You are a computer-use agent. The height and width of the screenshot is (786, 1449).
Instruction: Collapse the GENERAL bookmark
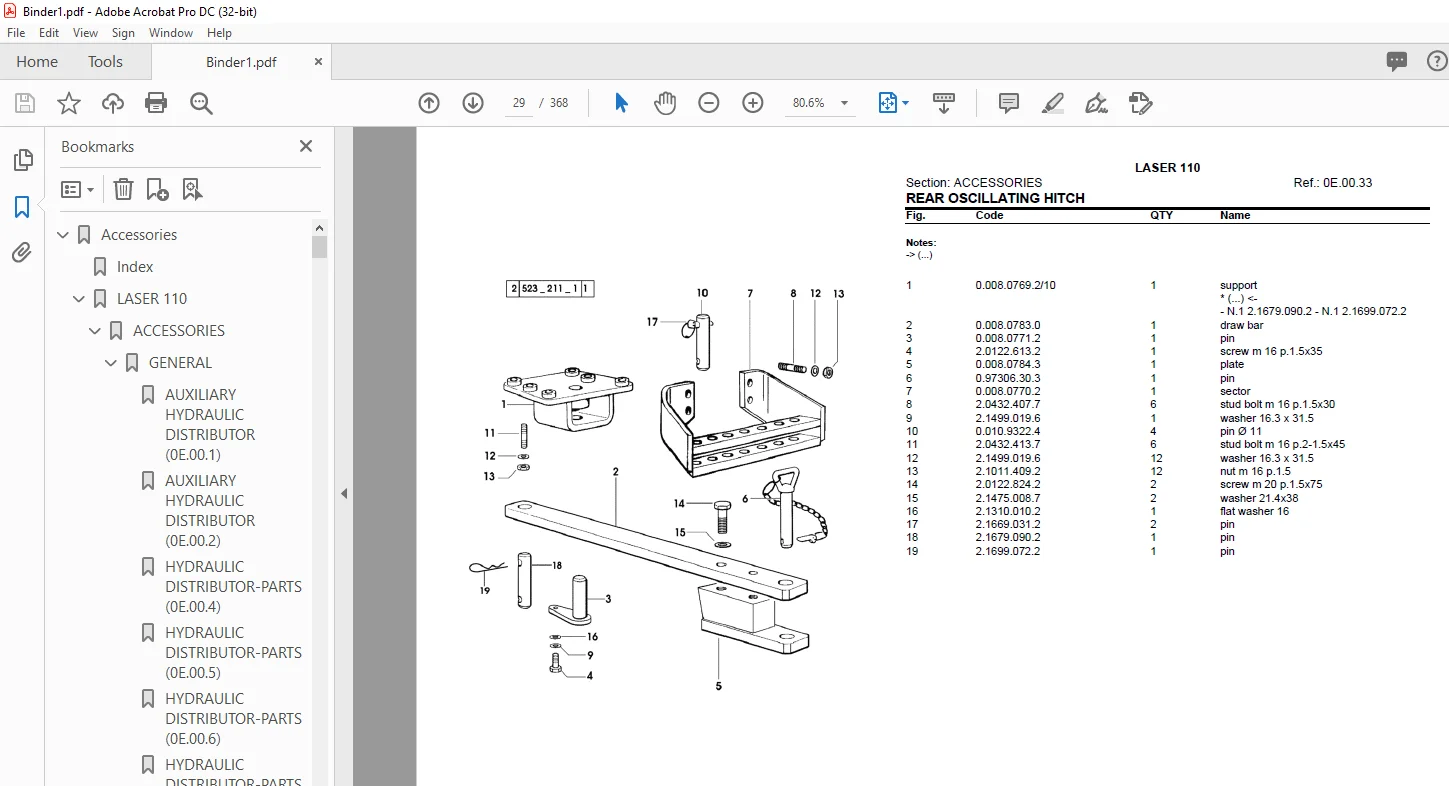pyautogui.click(x=112, y=363)
